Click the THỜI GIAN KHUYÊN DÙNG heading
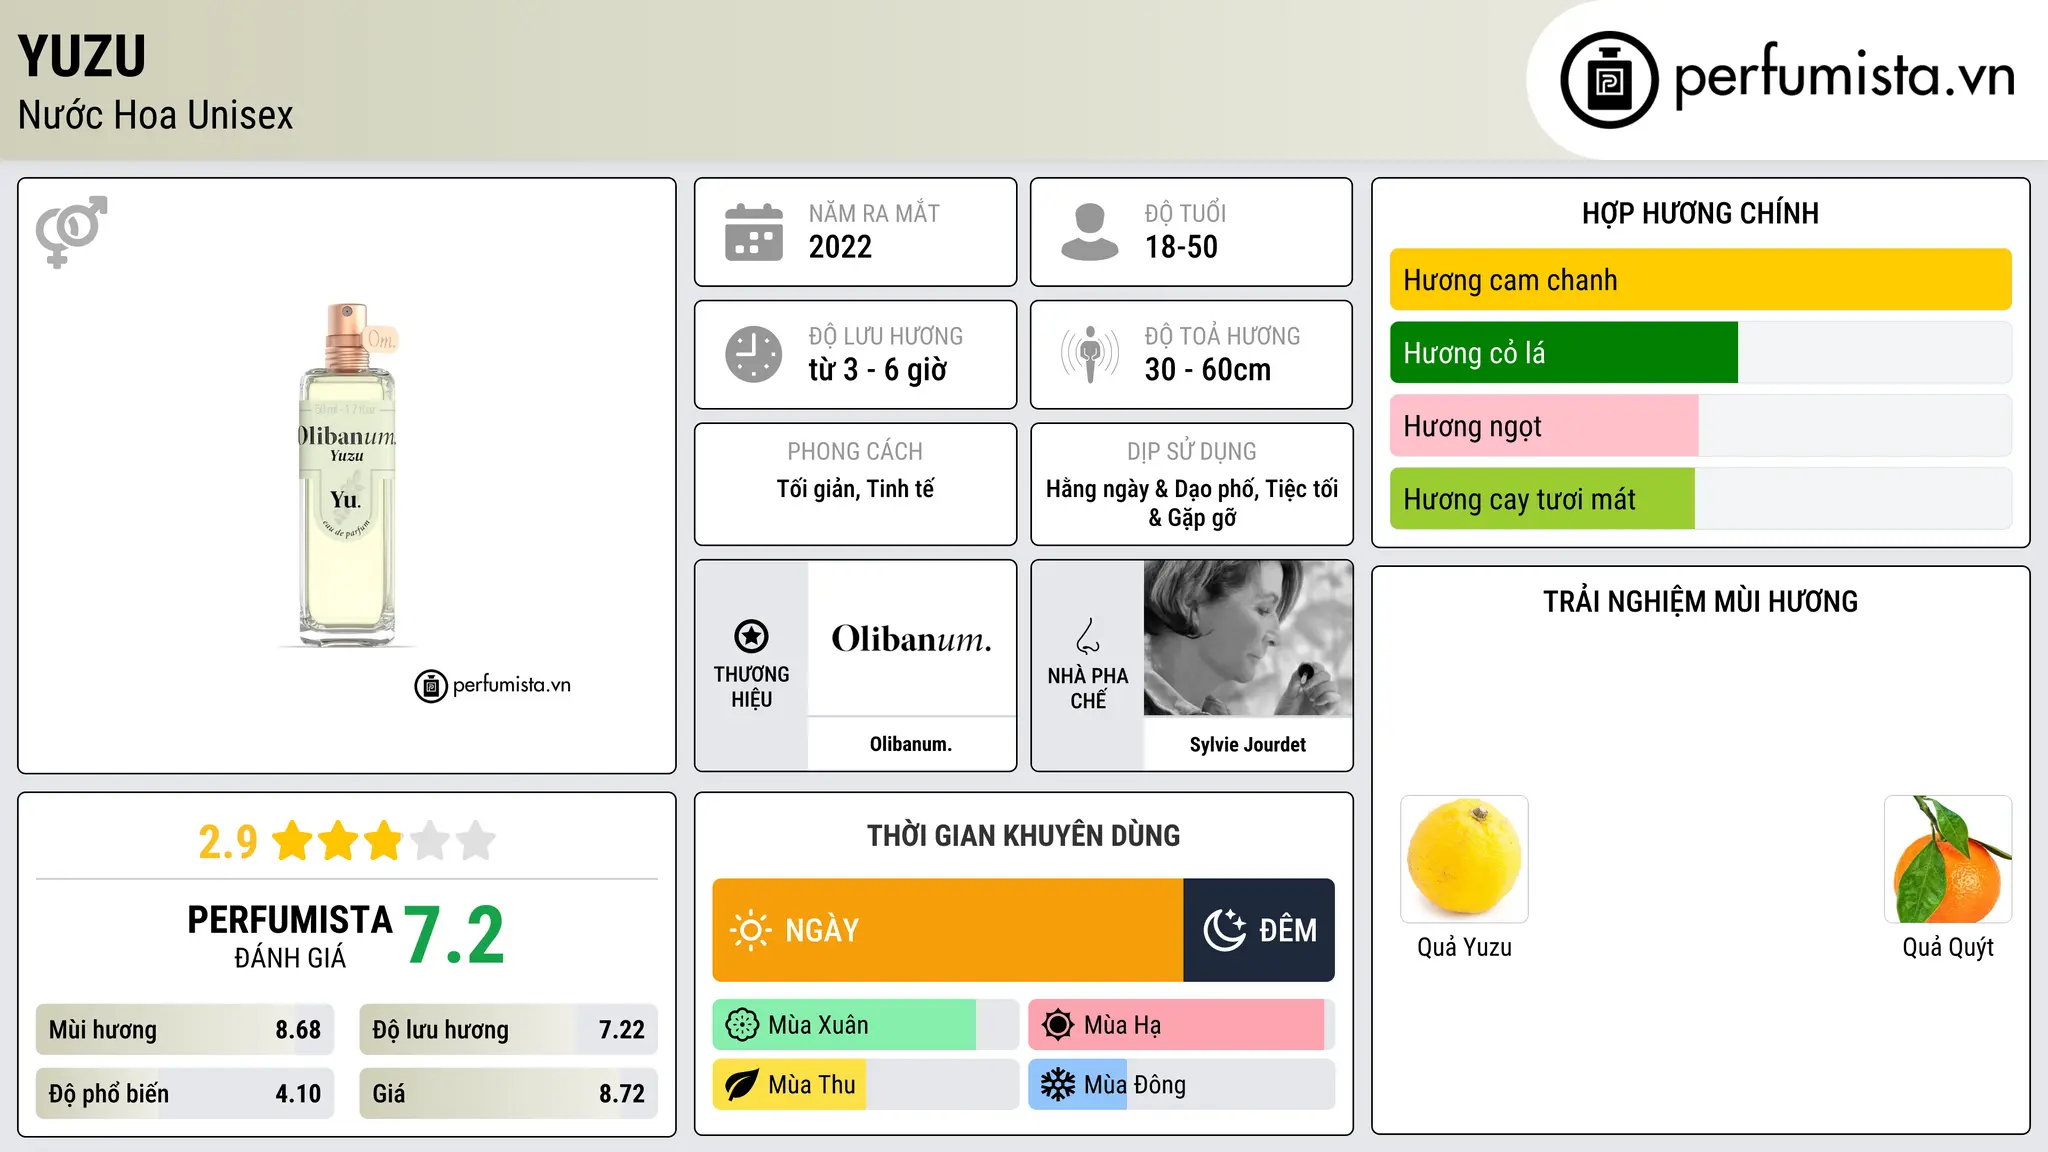 coord(1023,835)
